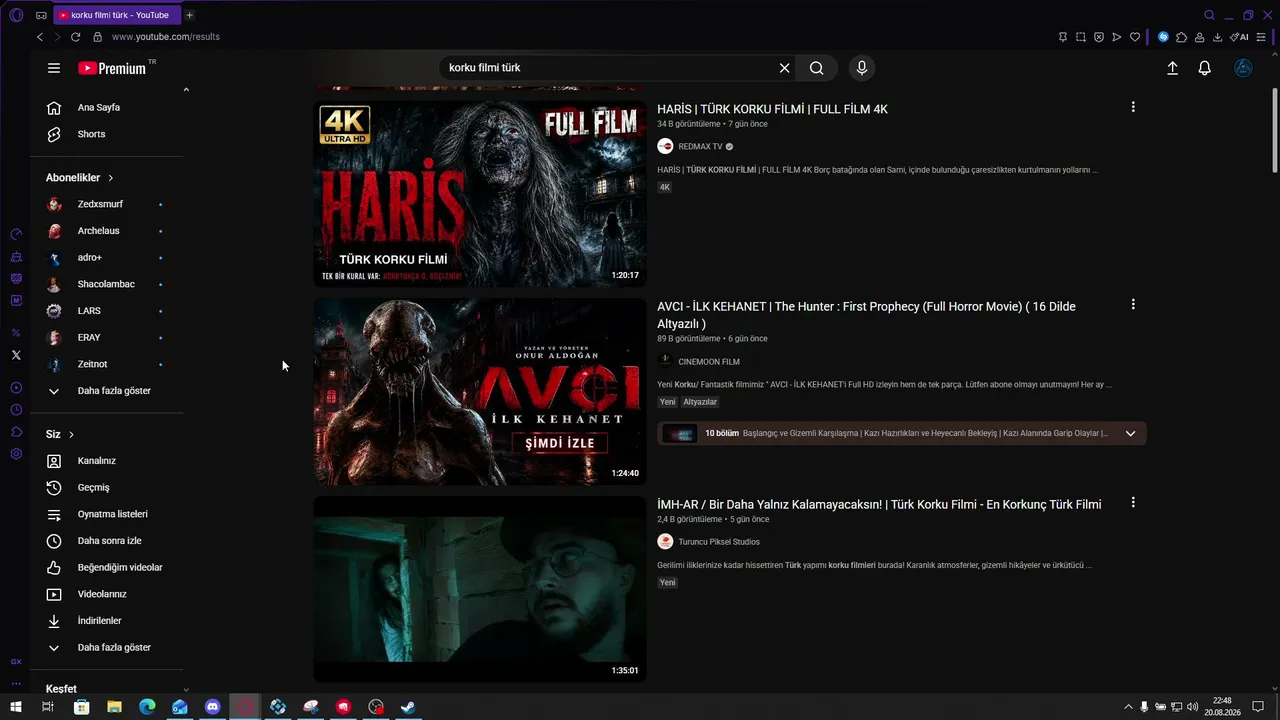Open the browser AI assistant button
The width and height of the screenshot is (1280, 720).
point(1240,37)
